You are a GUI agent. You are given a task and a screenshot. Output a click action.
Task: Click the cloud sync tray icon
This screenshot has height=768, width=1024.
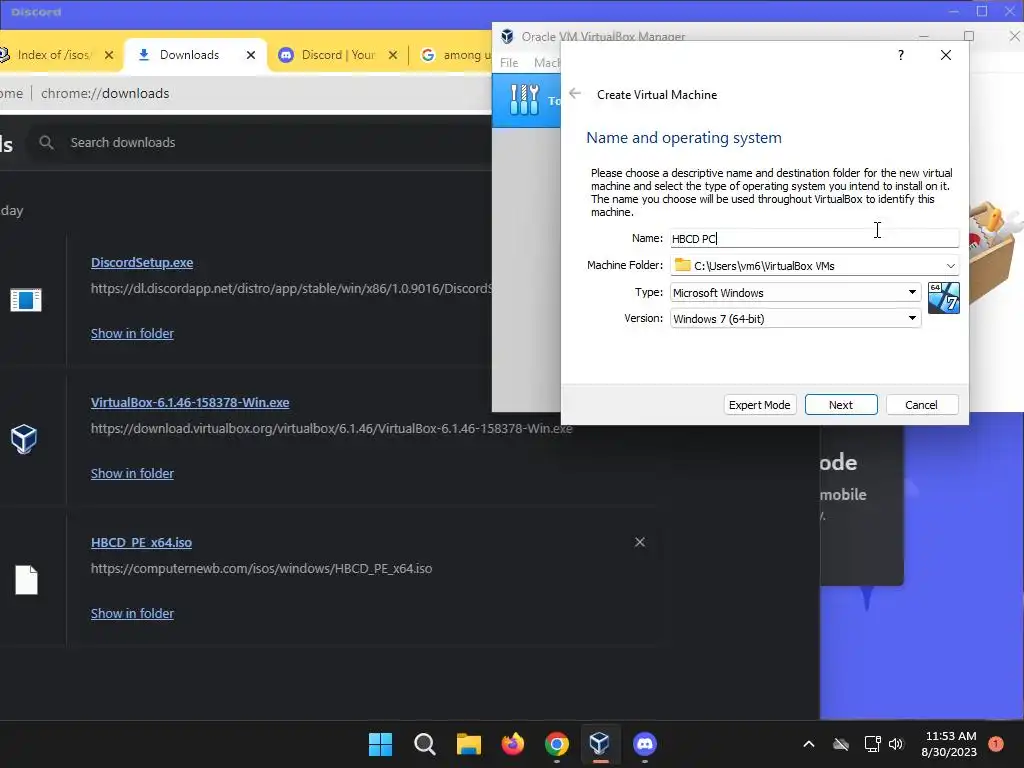[x=841, y=744]
